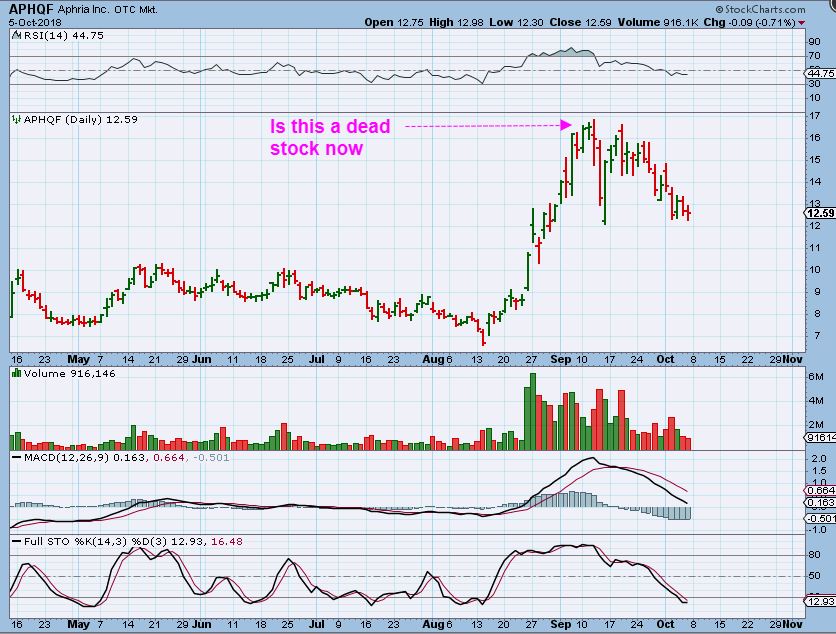Click the '80' stochastic axis label
This screenshot has height=634, width=836.
814,555
